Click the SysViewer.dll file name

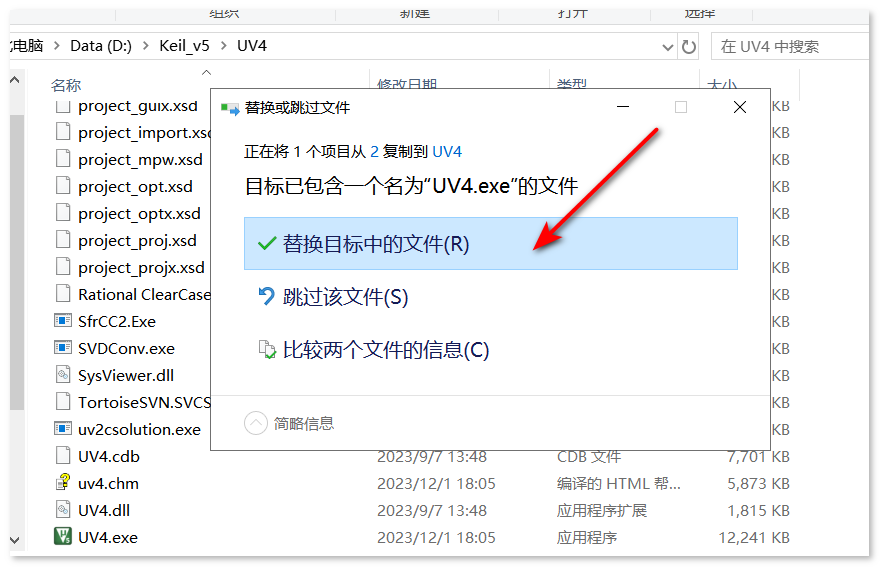[126, 376]
